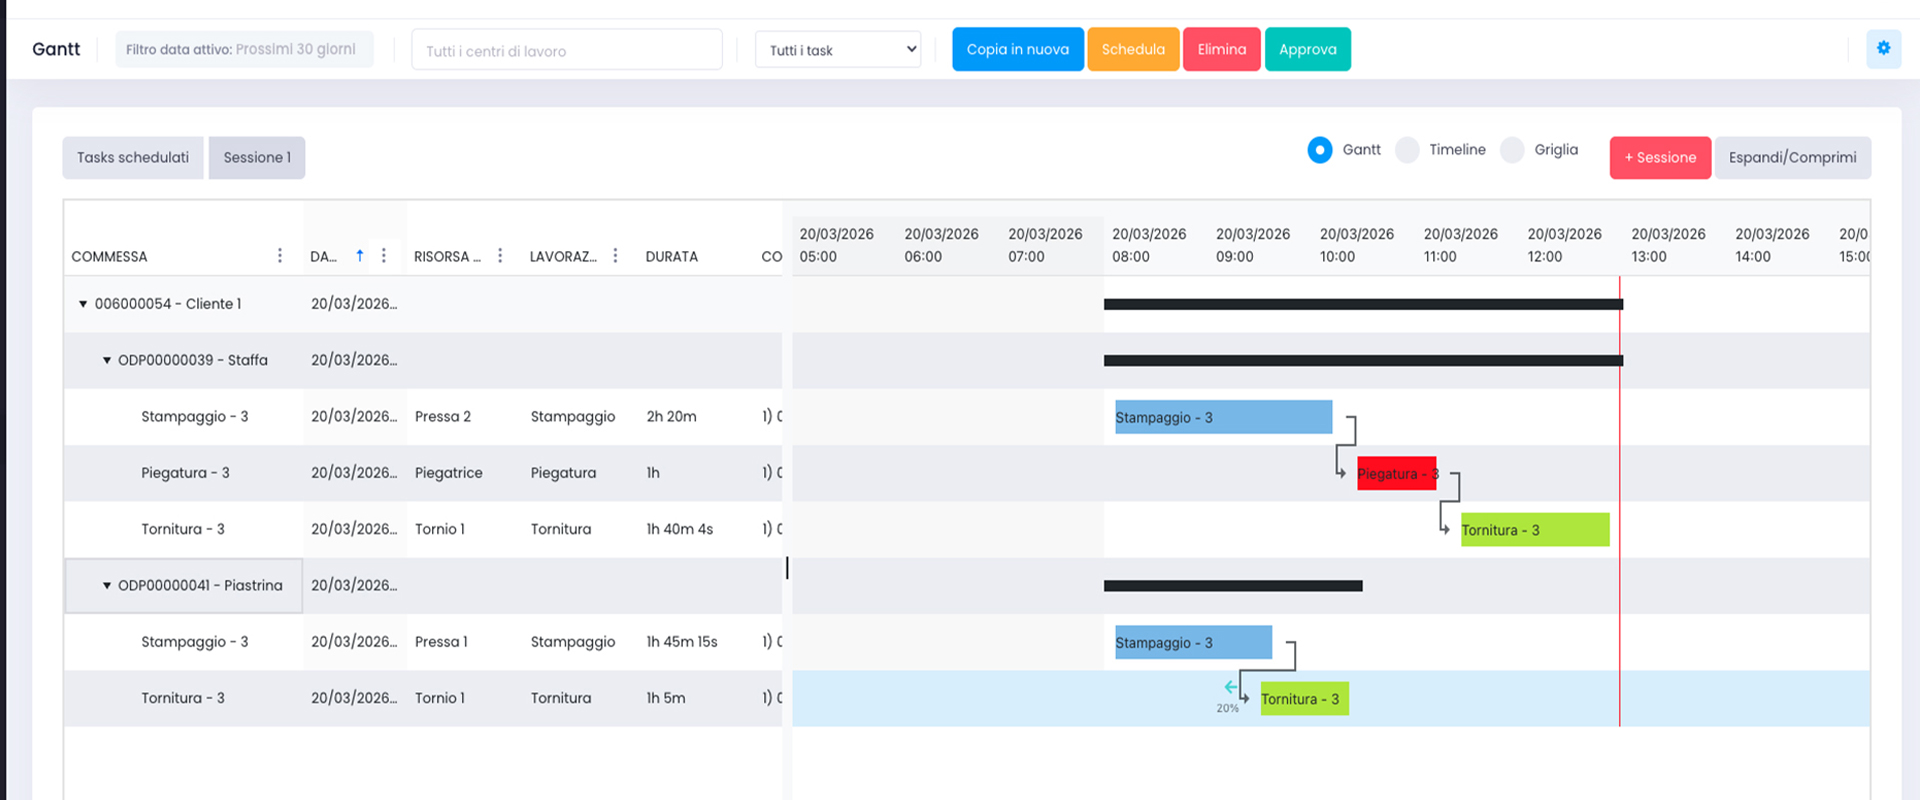Image resolution: width=1920 pixels, height=800 pixels.
Task: Click Pressa 2 resource cell
Action: tap(443, 417)
